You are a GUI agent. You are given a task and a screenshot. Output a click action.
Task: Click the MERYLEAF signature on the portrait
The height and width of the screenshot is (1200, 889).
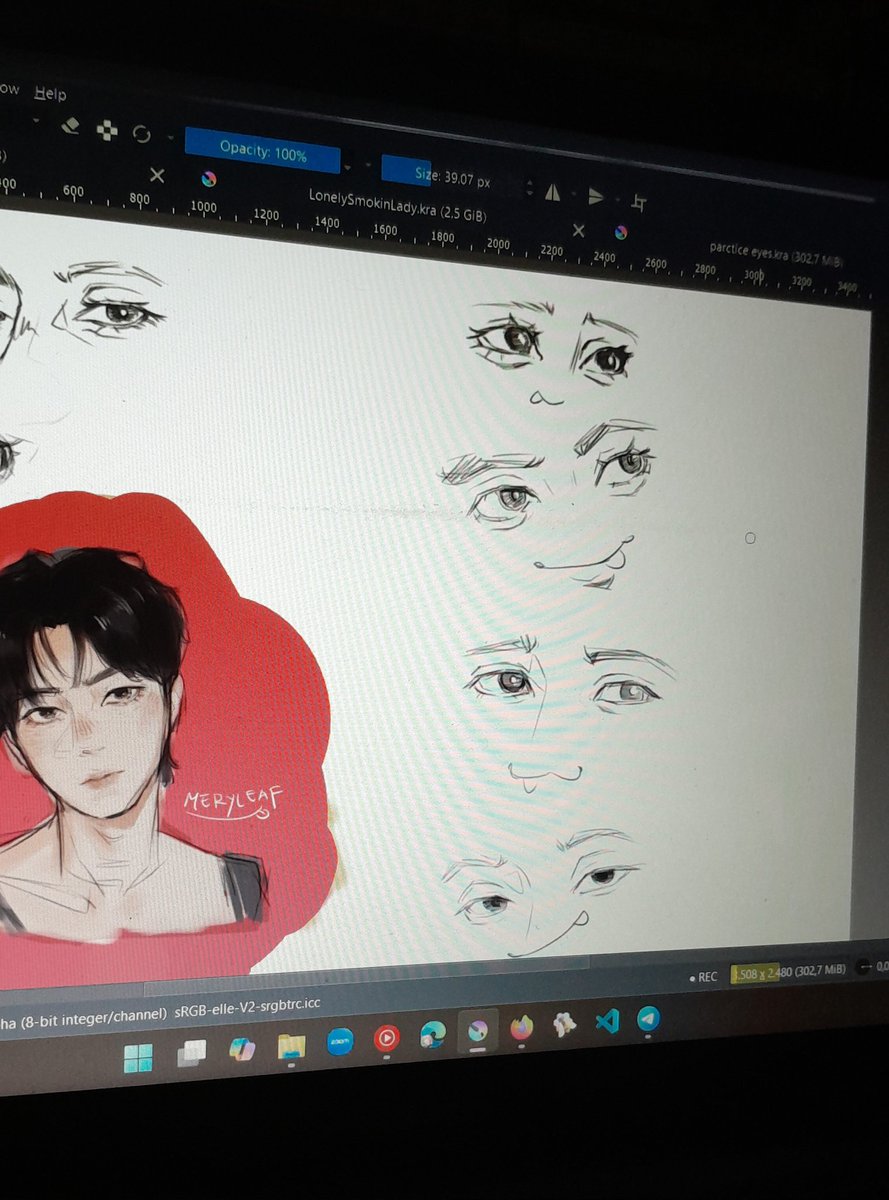232,802
